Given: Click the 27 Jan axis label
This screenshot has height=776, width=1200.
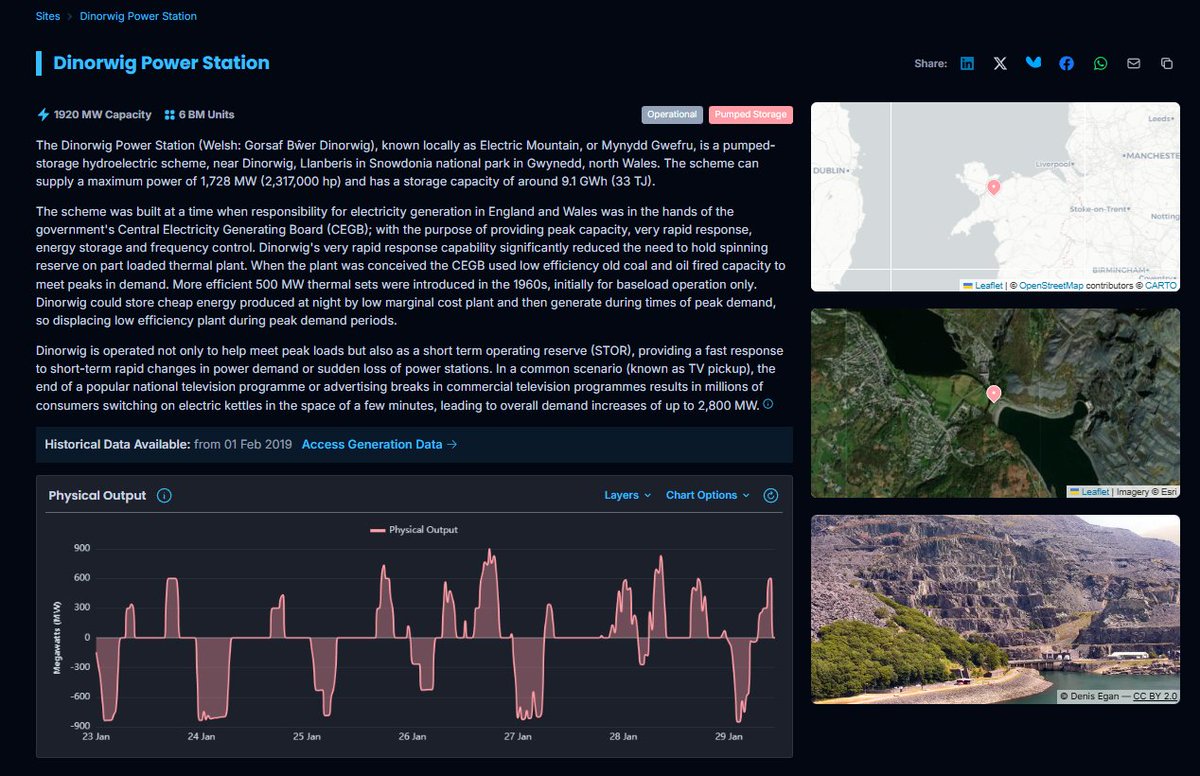Looking at the screenshot, I should pos(518,737).
